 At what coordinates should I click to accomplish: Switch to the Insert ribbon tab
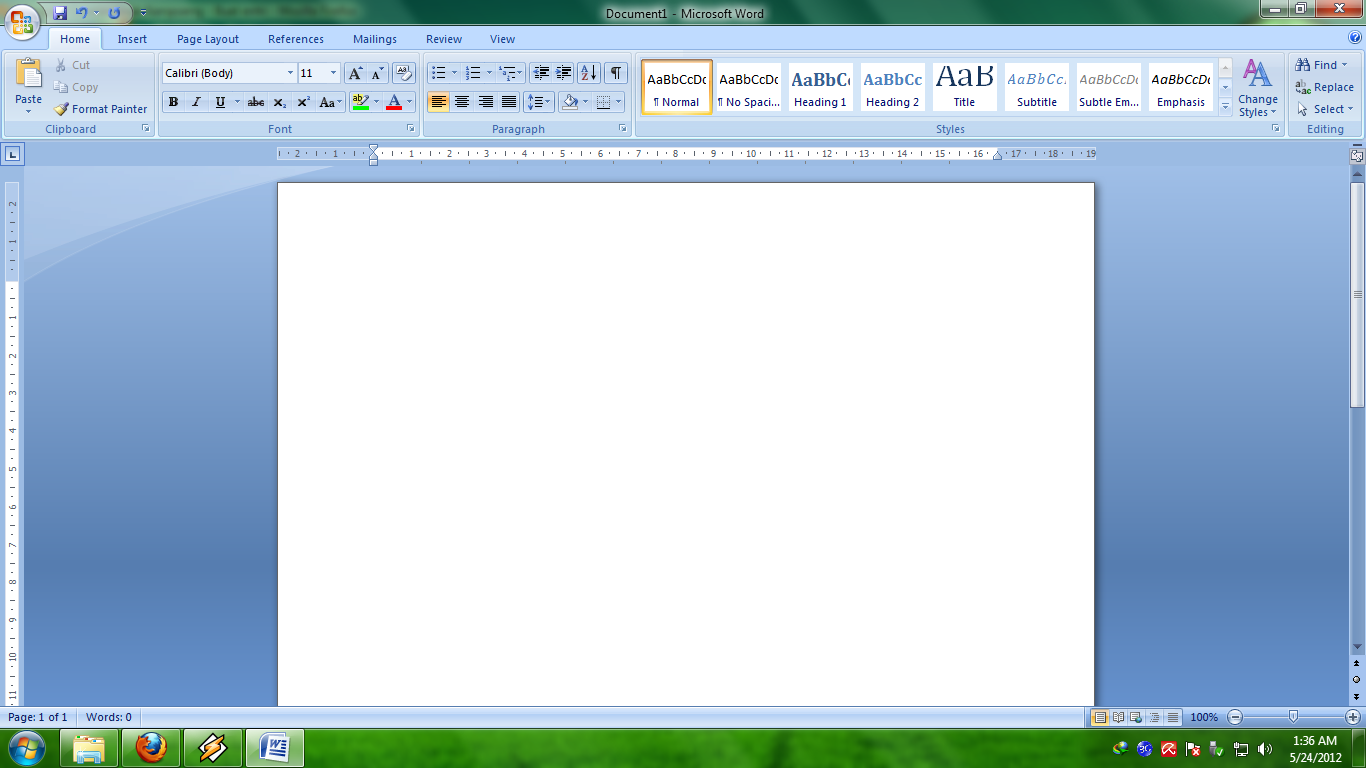pyautogui.click(x=132, y=39)
